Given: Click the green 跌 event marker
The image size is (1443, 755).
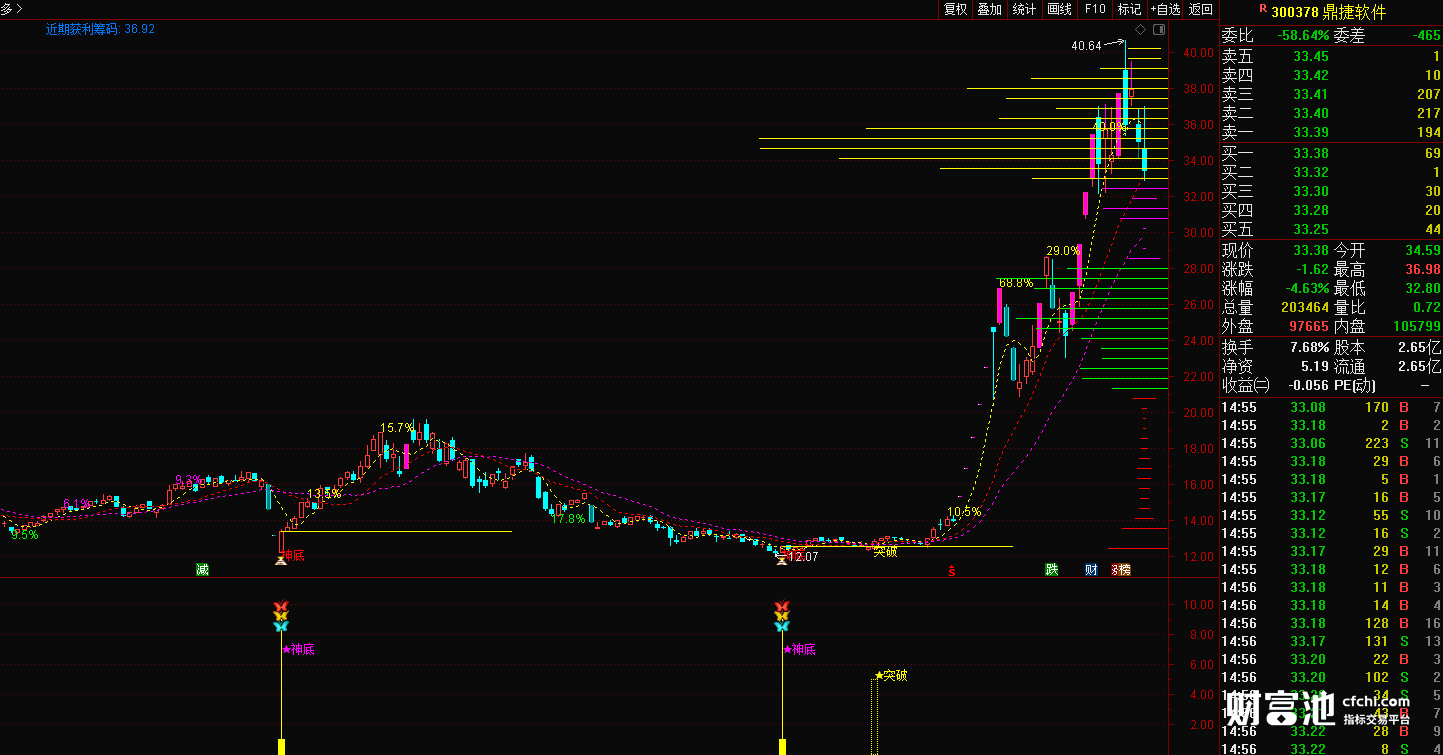Looking at the screenshot, I should (1051, 570).
